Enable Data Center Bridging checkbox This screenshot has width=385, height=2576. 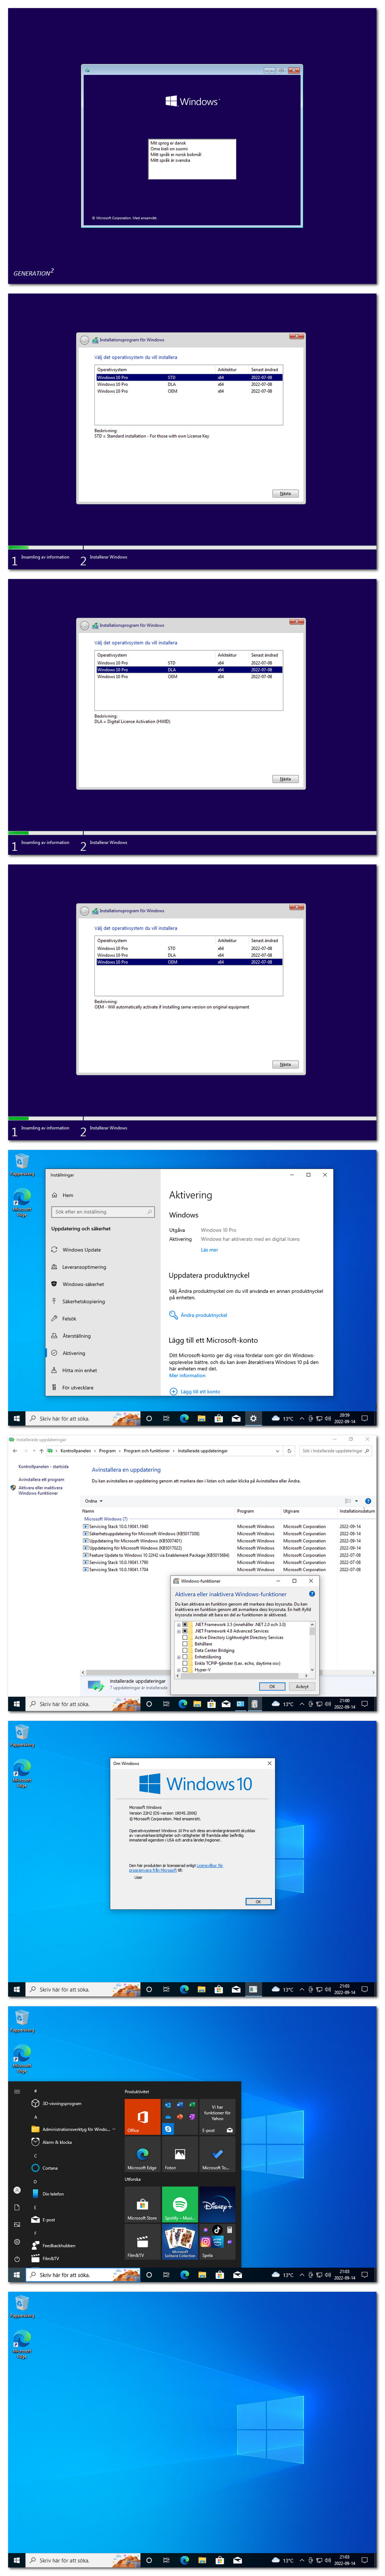[x=185, y=1651]
